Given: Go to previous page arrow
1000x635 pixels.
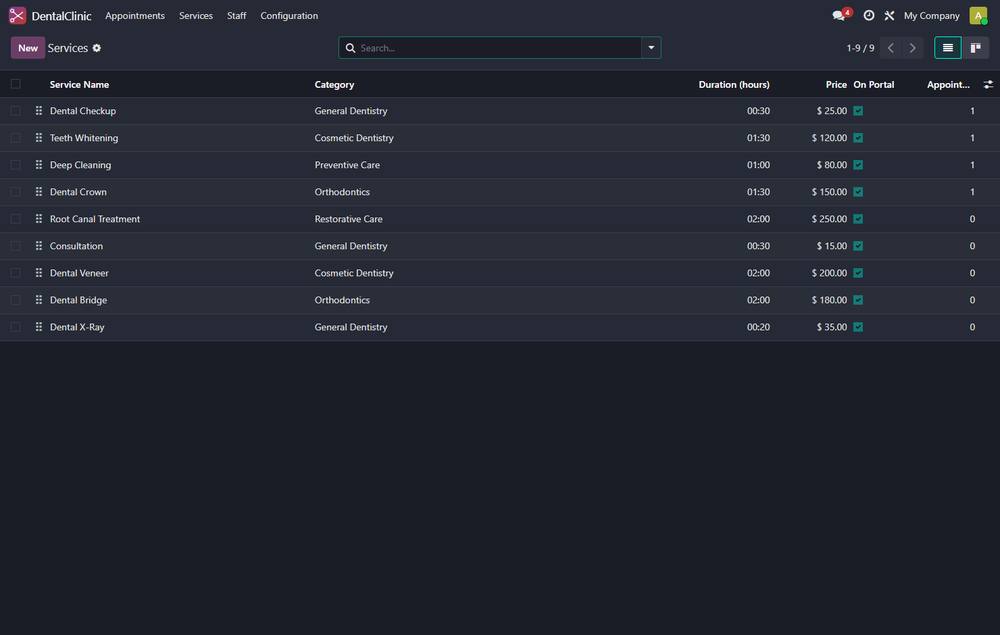Looking at the screenshot, I should click(x=890, y=48).
